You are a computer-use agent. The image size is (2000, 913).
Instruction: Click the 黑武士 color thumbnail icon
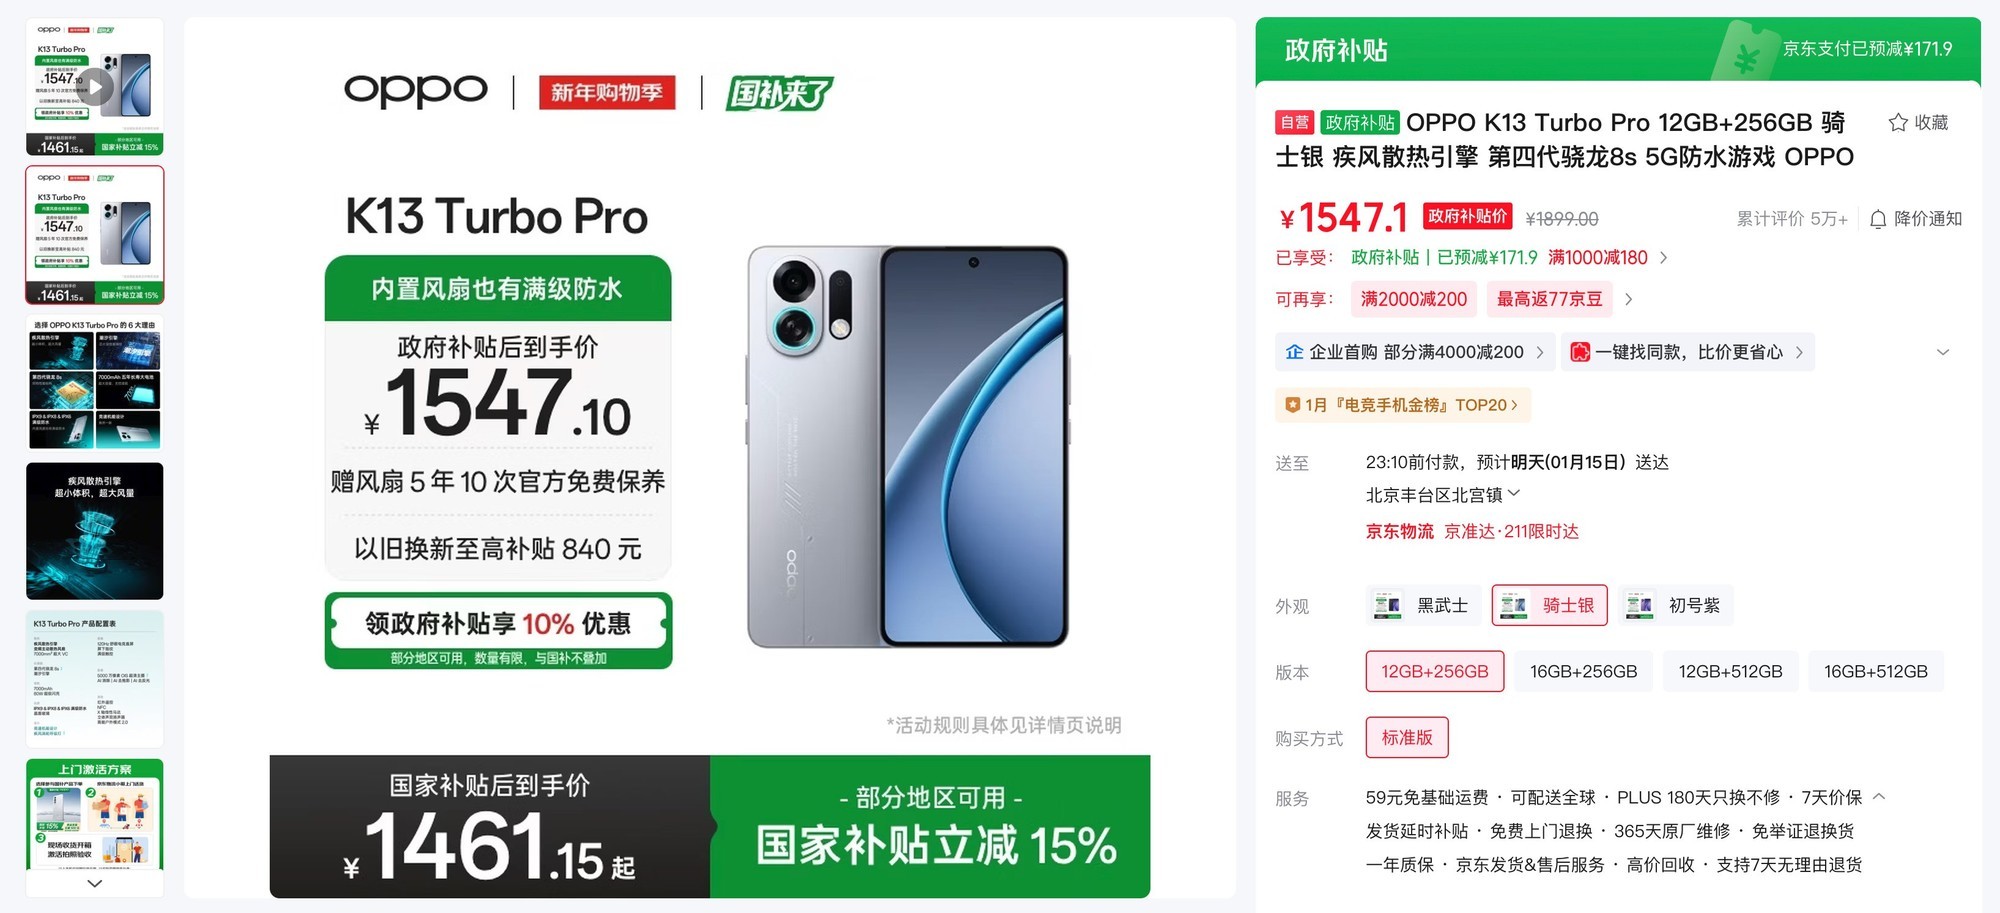pyautogui.click(x=1387, y=605)
